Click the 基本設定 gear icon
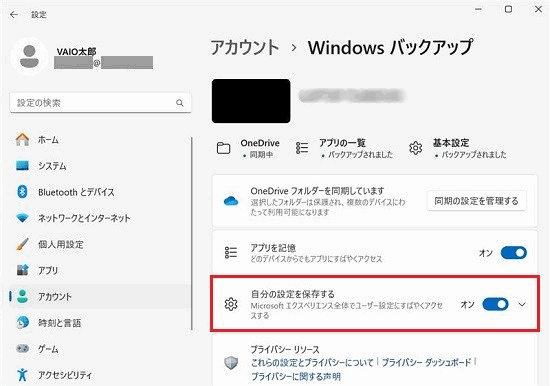 pos(416,148)
